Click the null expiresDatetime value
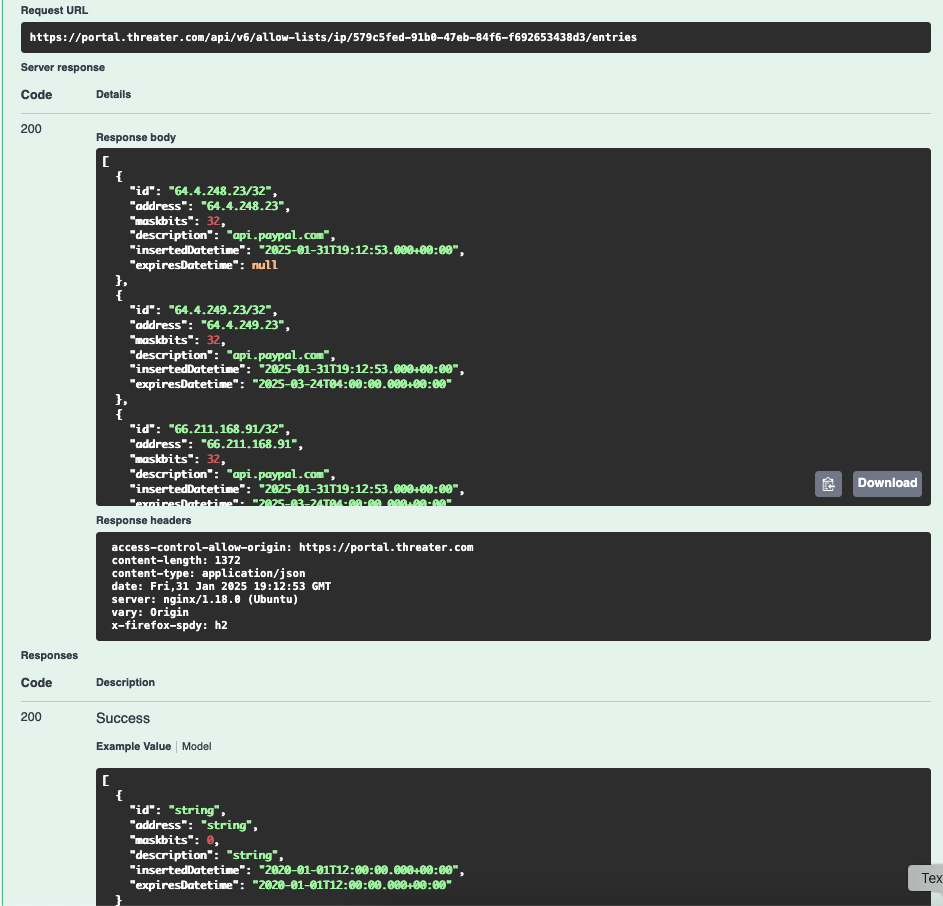 click(x=265, y=265)
